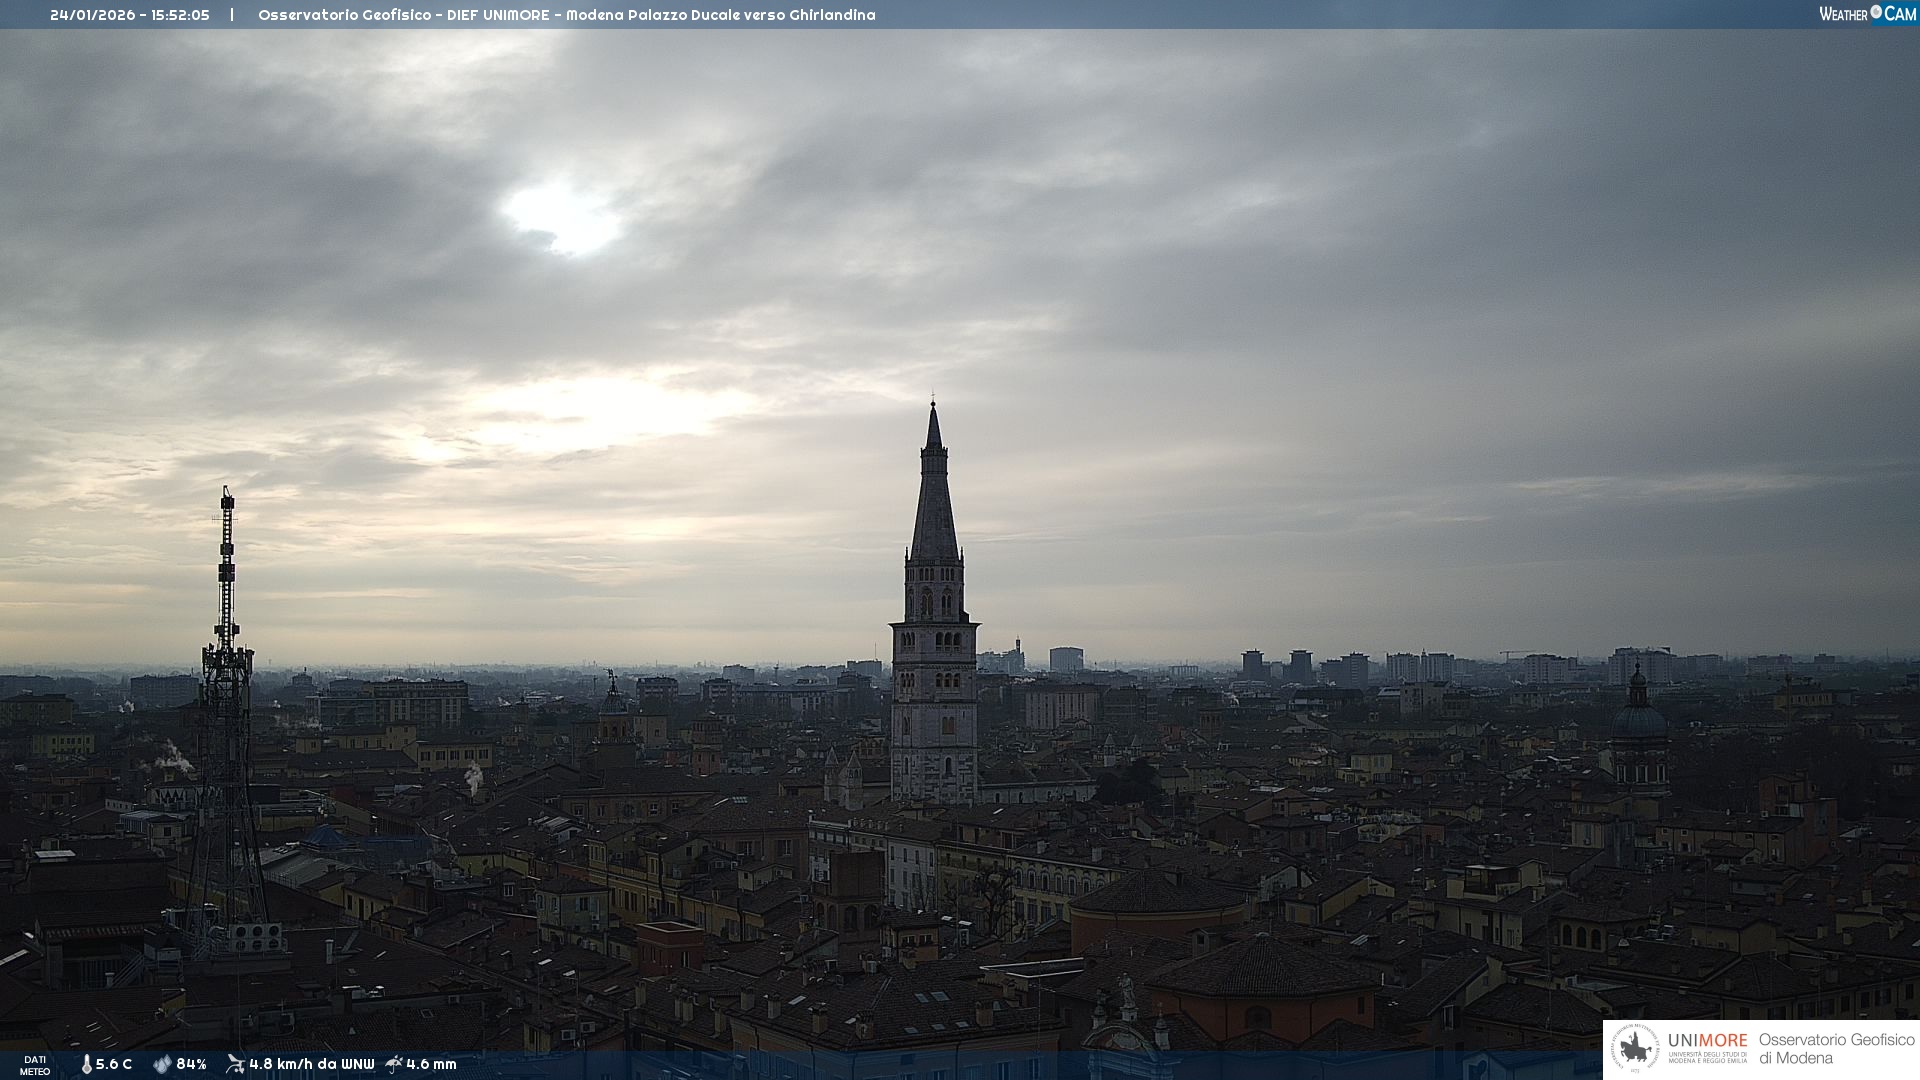Click the UNIMORE university crest emblem
Image resolution: width=1920 pixels, height=1080 pixels.
1636,1049
